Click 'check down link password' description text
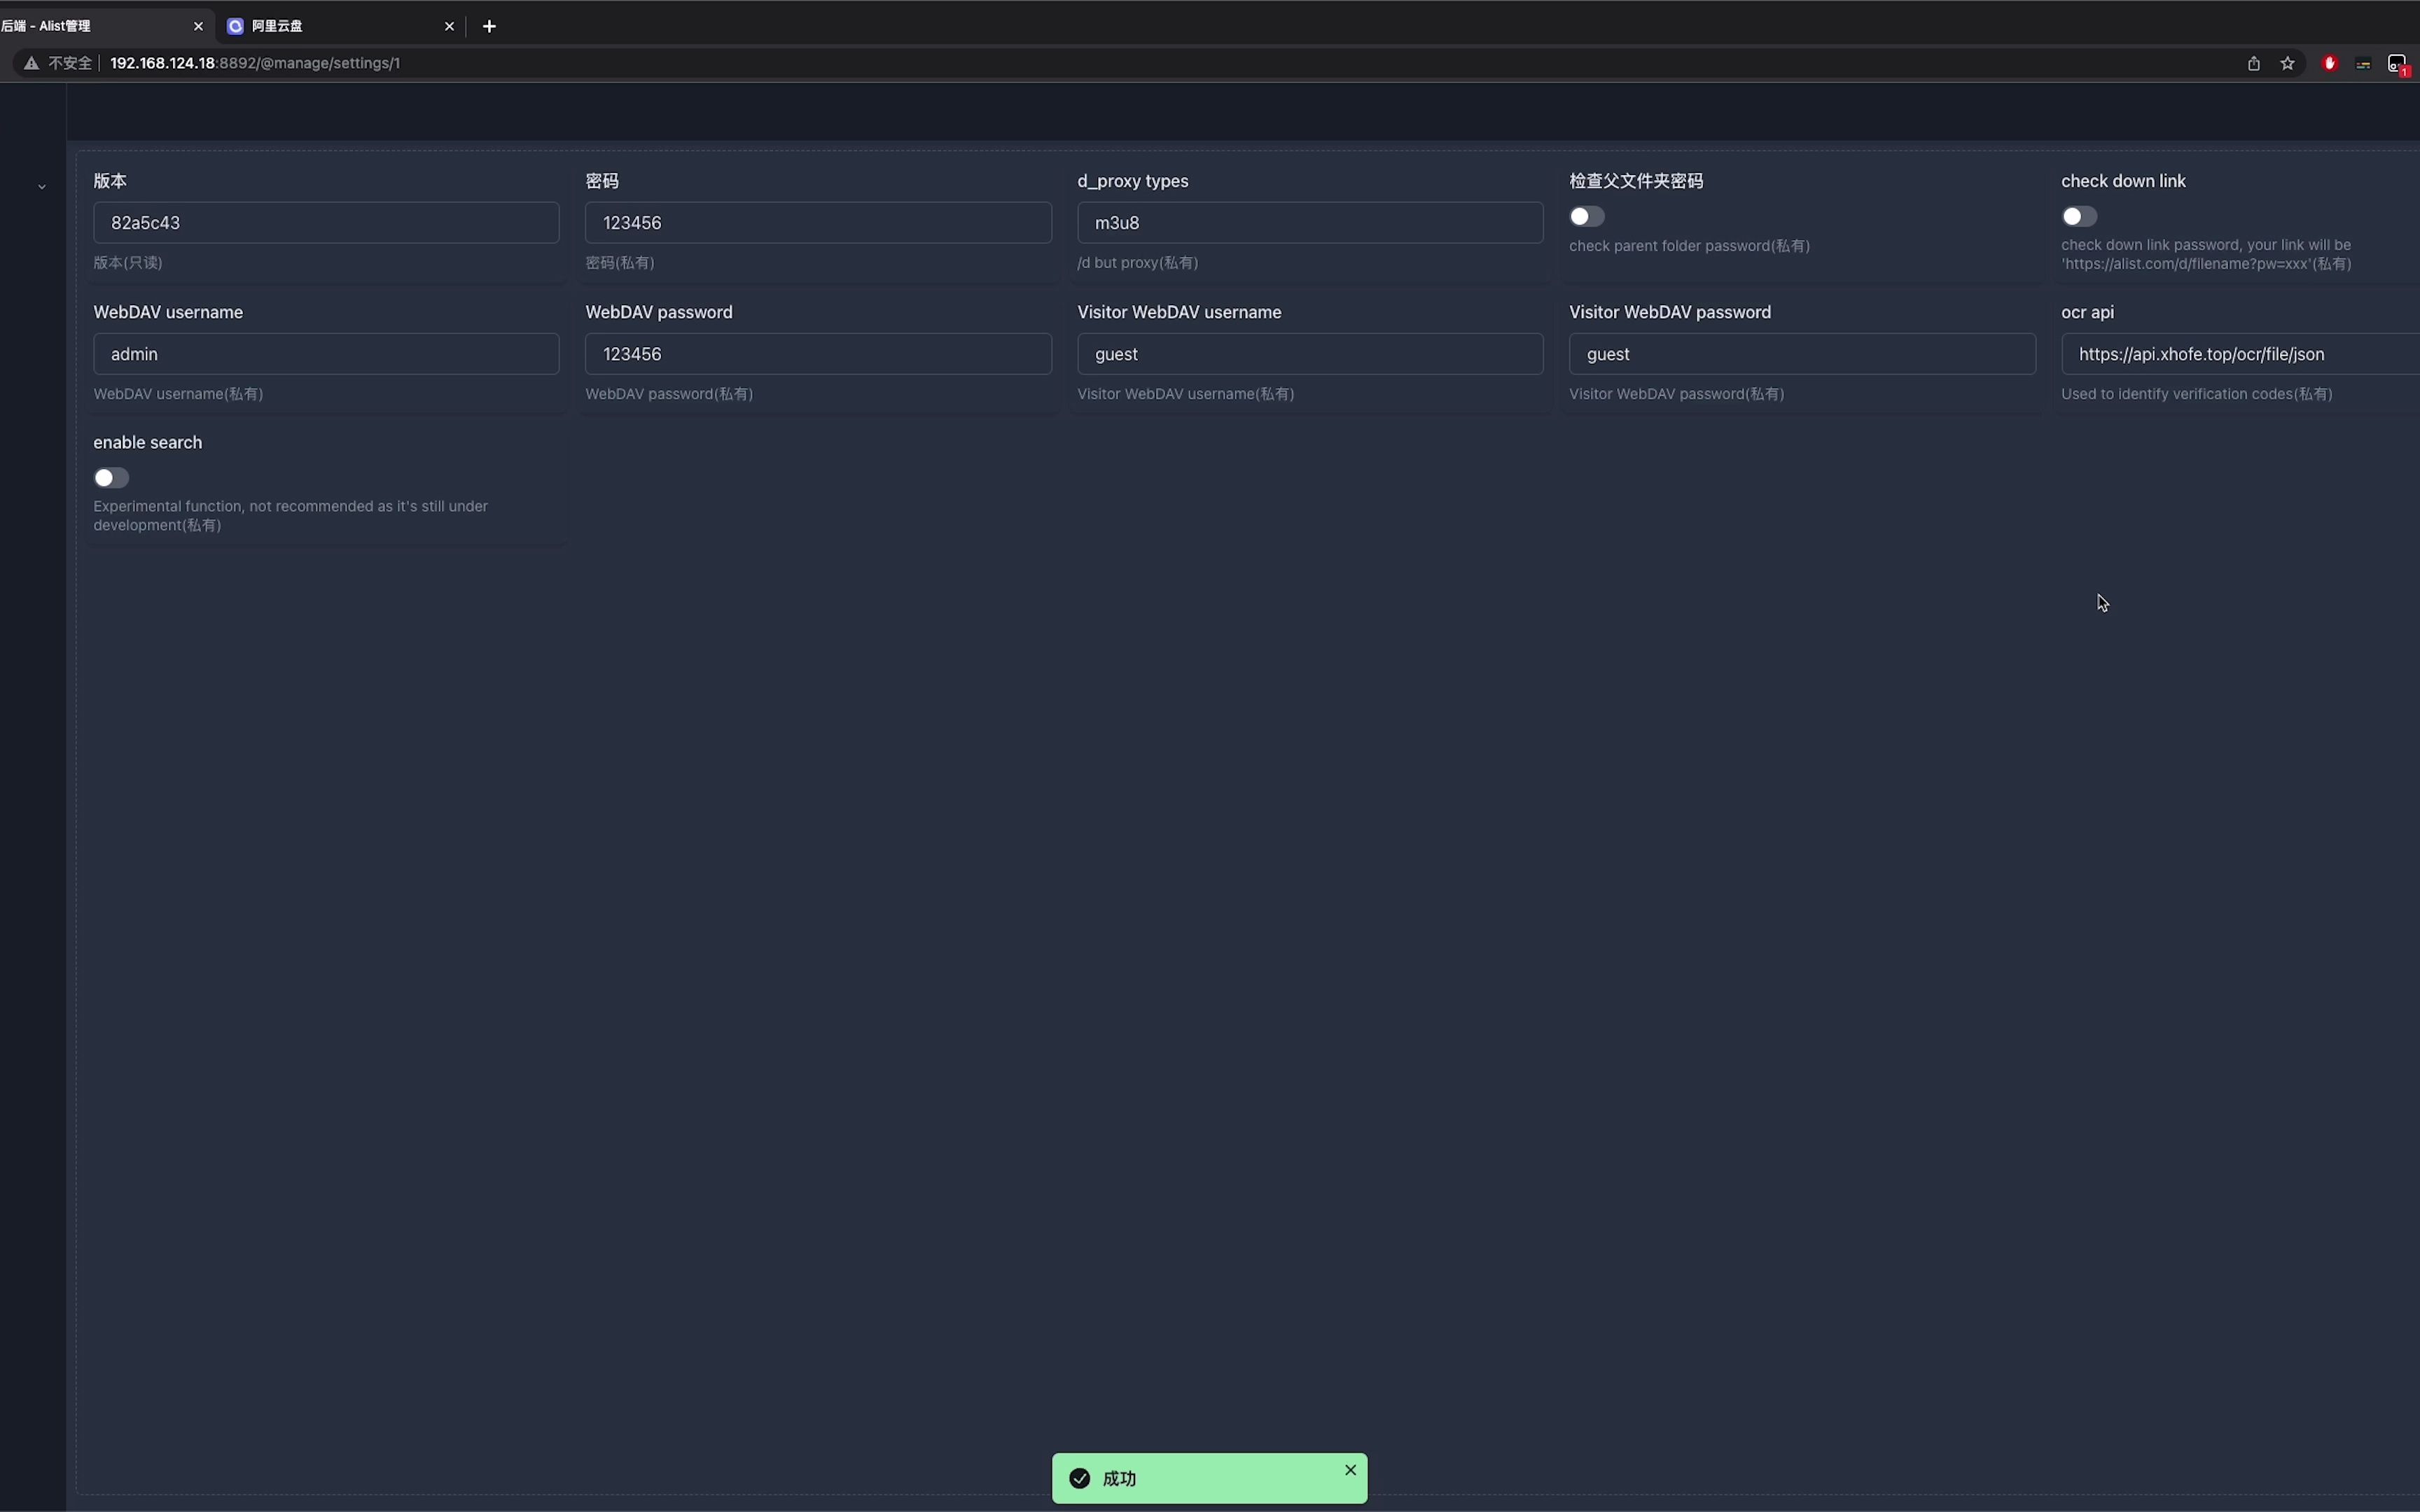Image resolution: width=2420 pixels, height=1512 pixels. point(2206,254)
